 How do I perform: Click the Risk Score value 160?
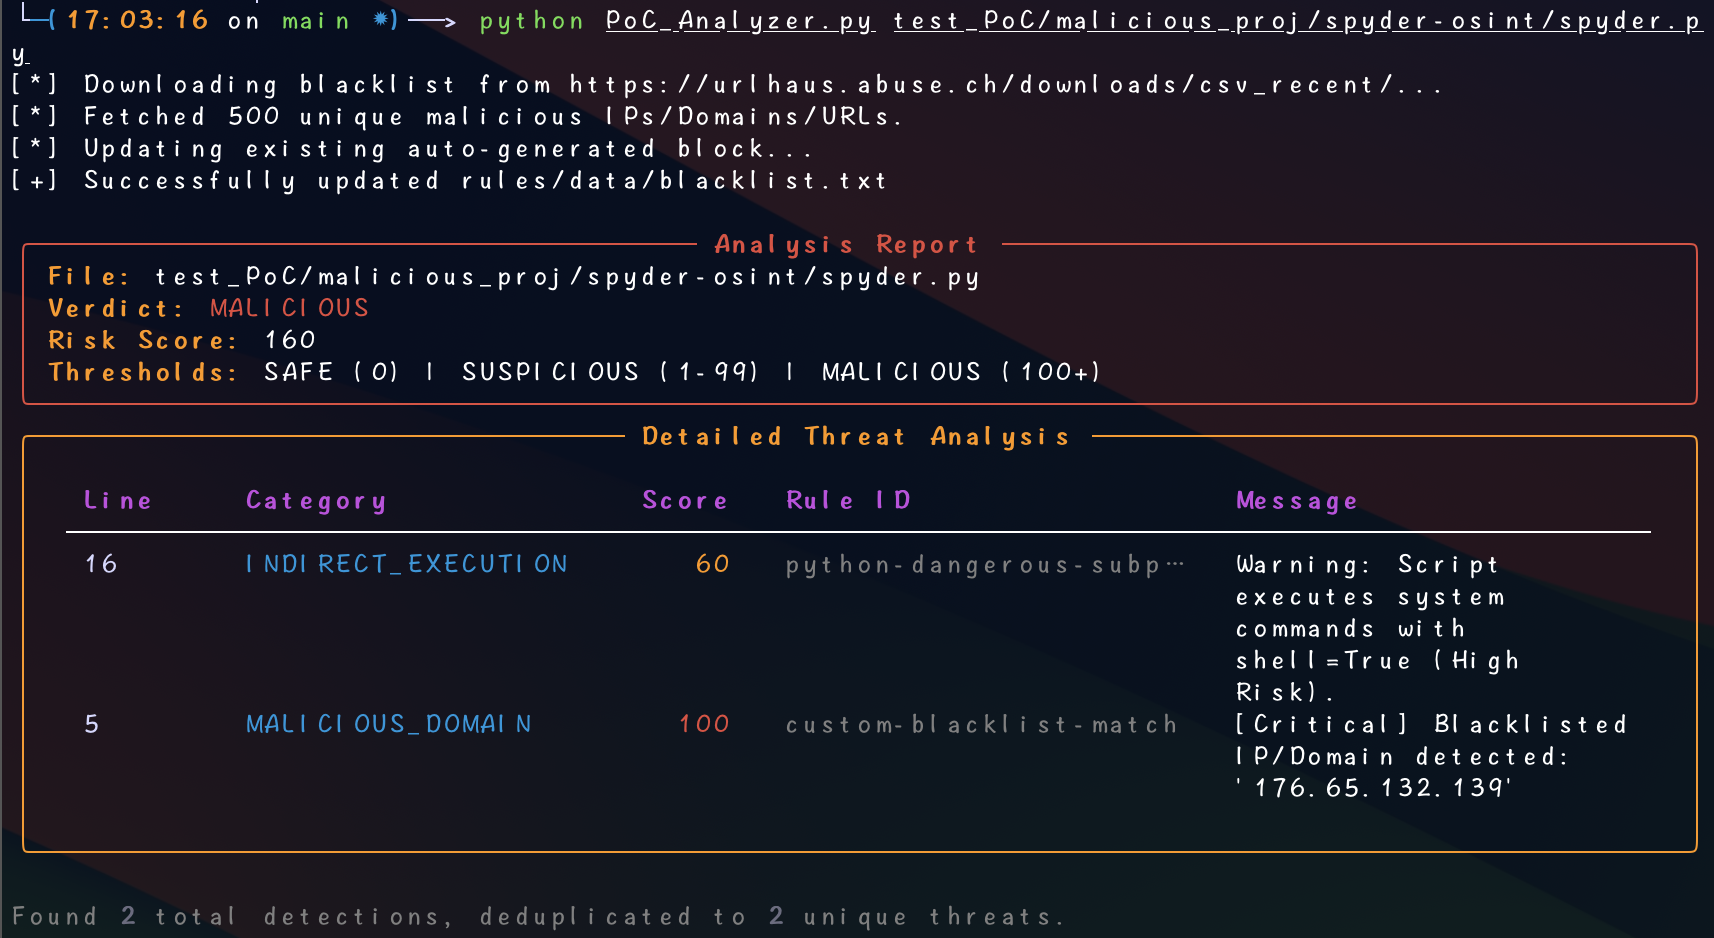290,340
